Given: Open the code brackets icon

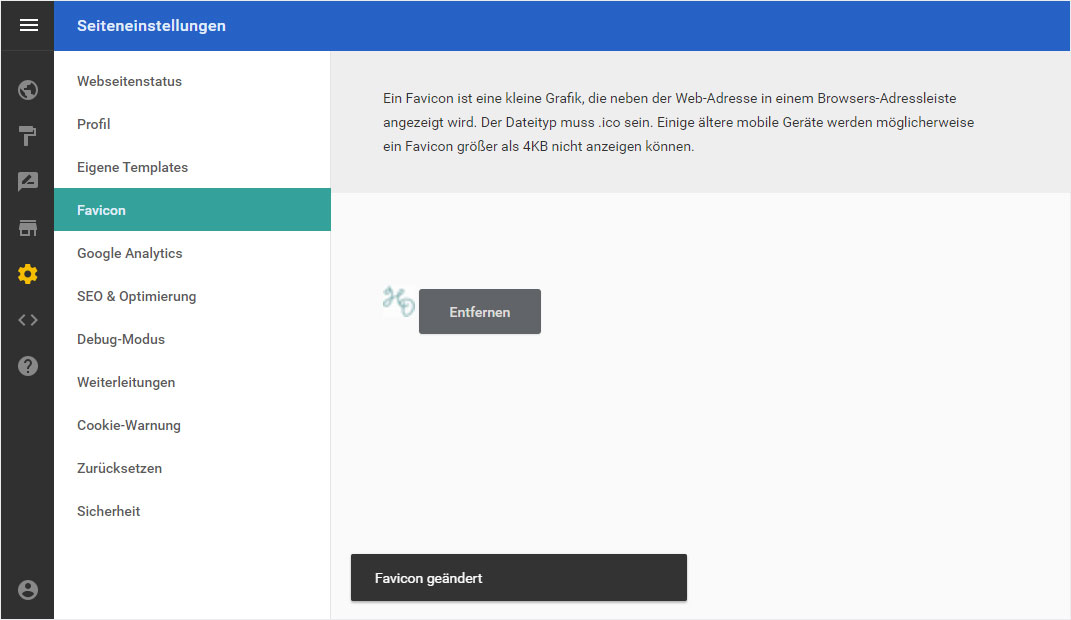Looking at the screenshot, I should (28, 320).
